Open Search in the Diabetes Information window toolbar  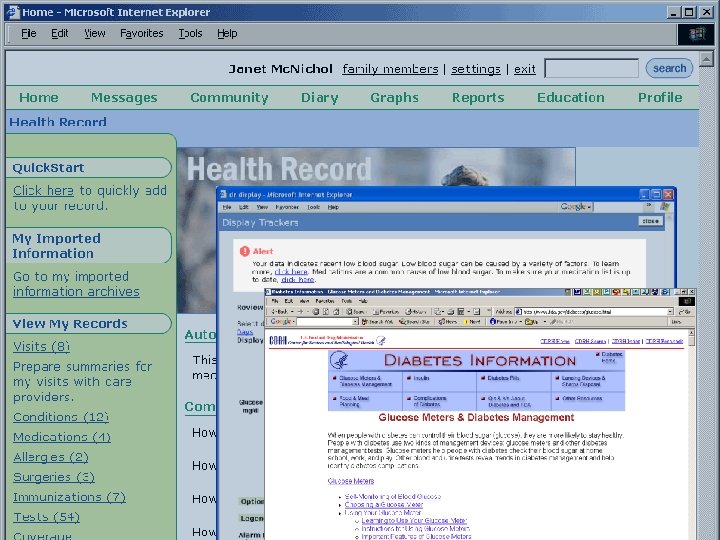click(x=355, y=312)
